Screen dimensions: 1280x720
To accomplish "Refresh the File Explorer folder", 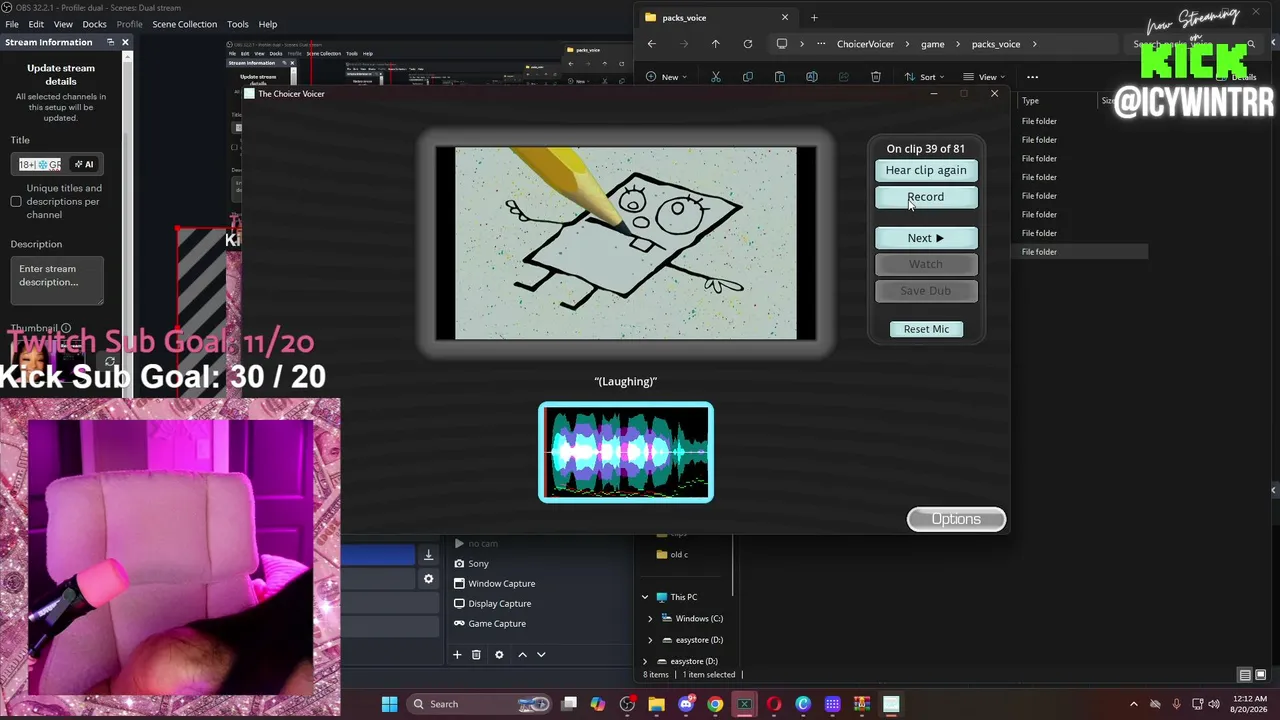I will 747,44.
